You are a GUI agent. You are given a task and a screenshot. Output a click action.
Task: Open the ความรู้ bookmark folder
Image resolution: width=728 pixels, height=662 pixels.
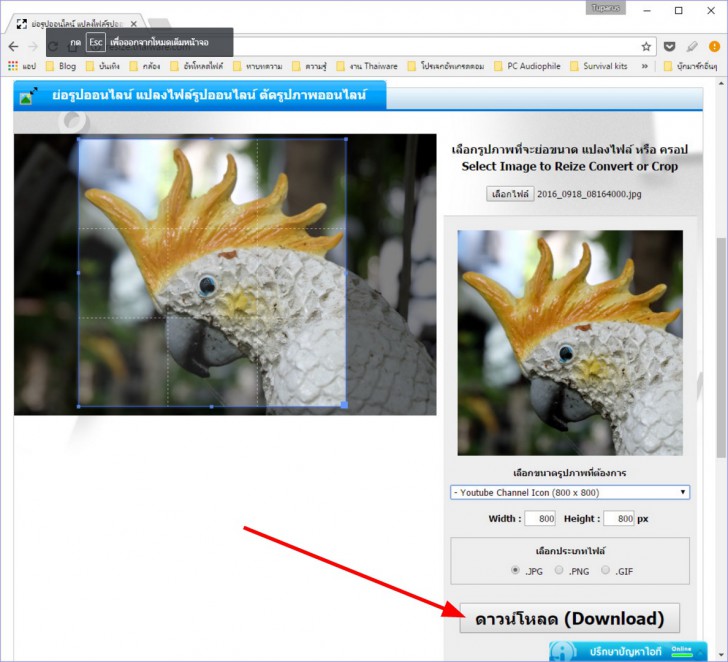[x=309, y=66]
